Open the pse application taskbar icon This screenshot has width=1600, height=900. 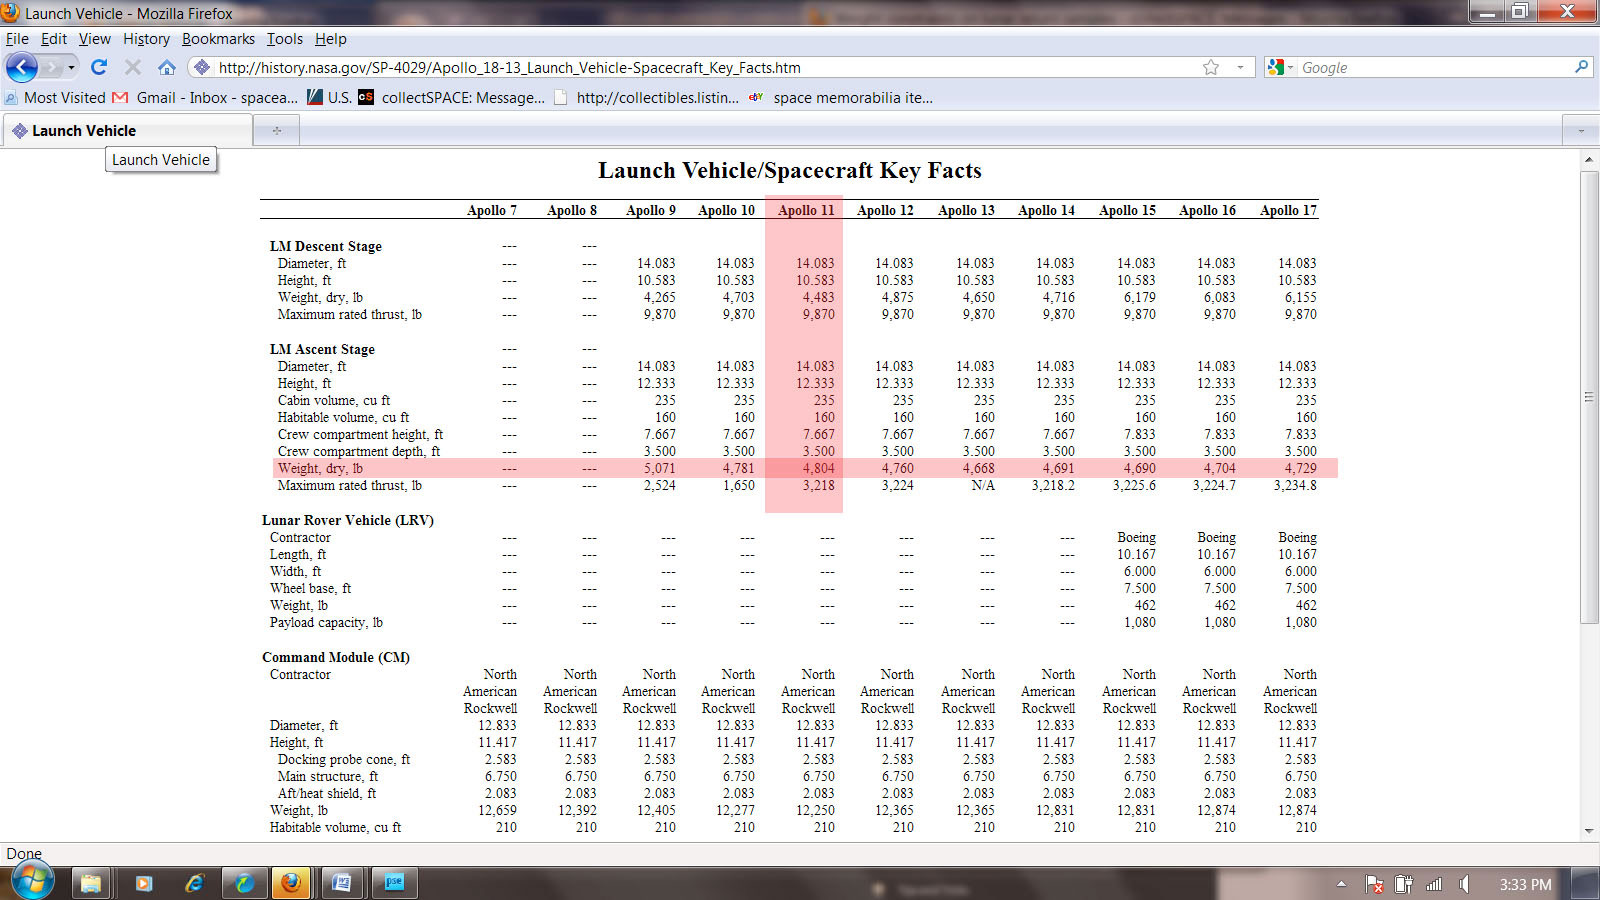coord(394,883)
